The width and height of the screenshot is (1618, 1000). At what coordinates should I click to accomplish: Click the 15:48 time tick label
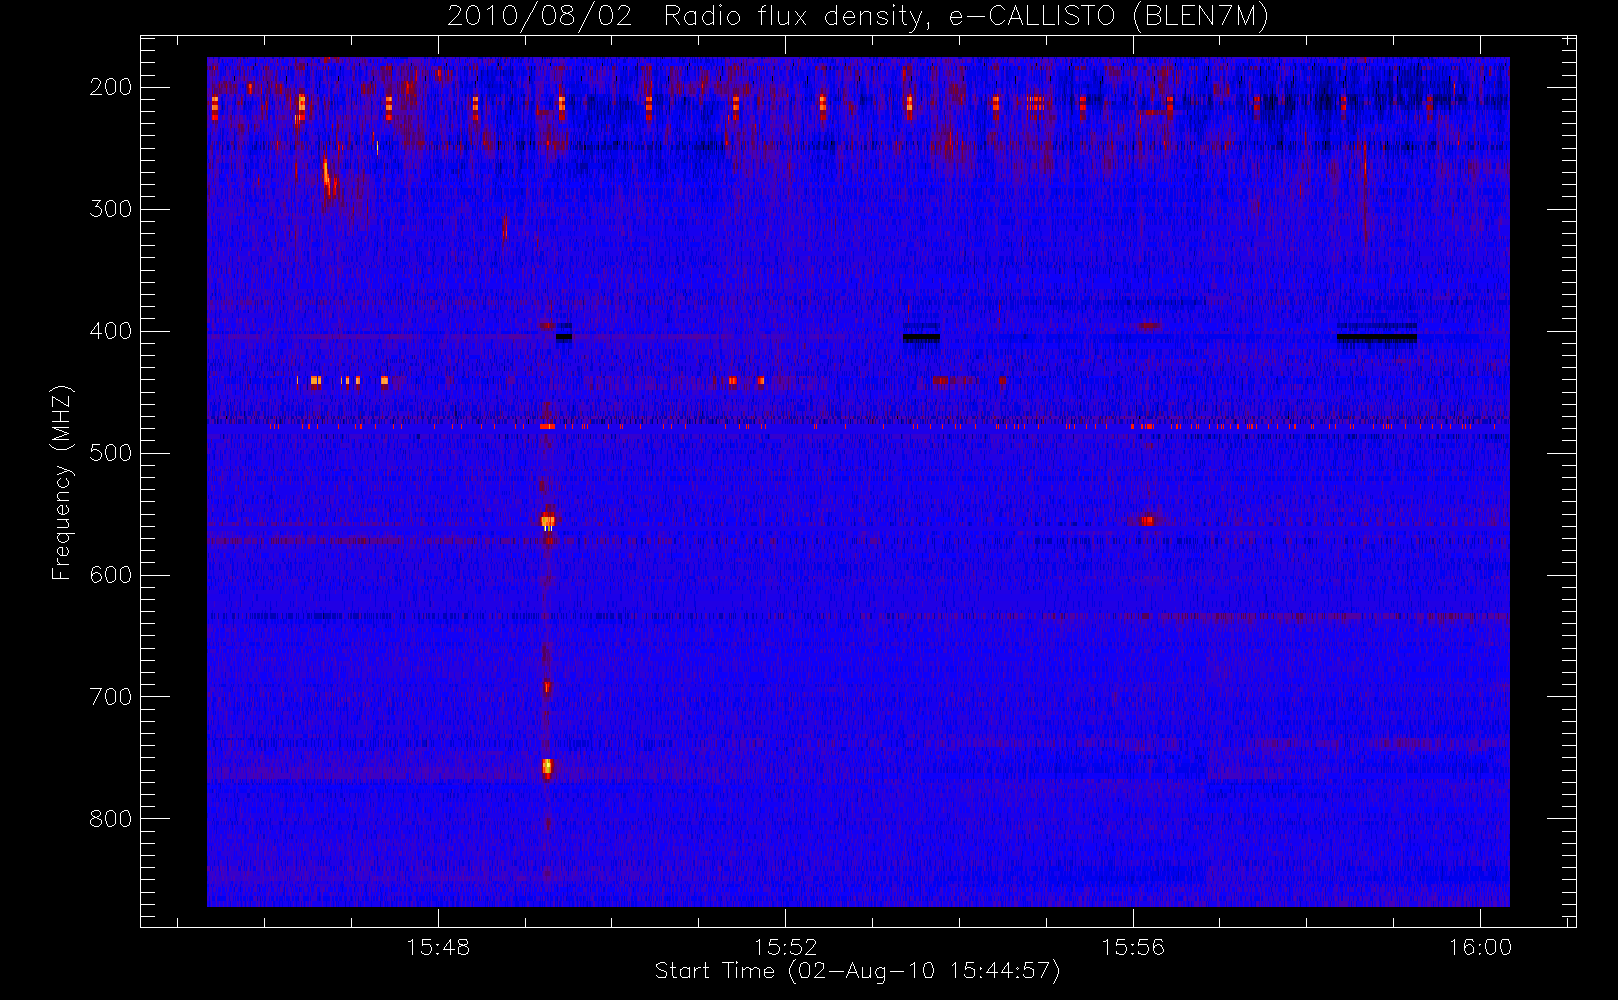(x=438, y=947)
